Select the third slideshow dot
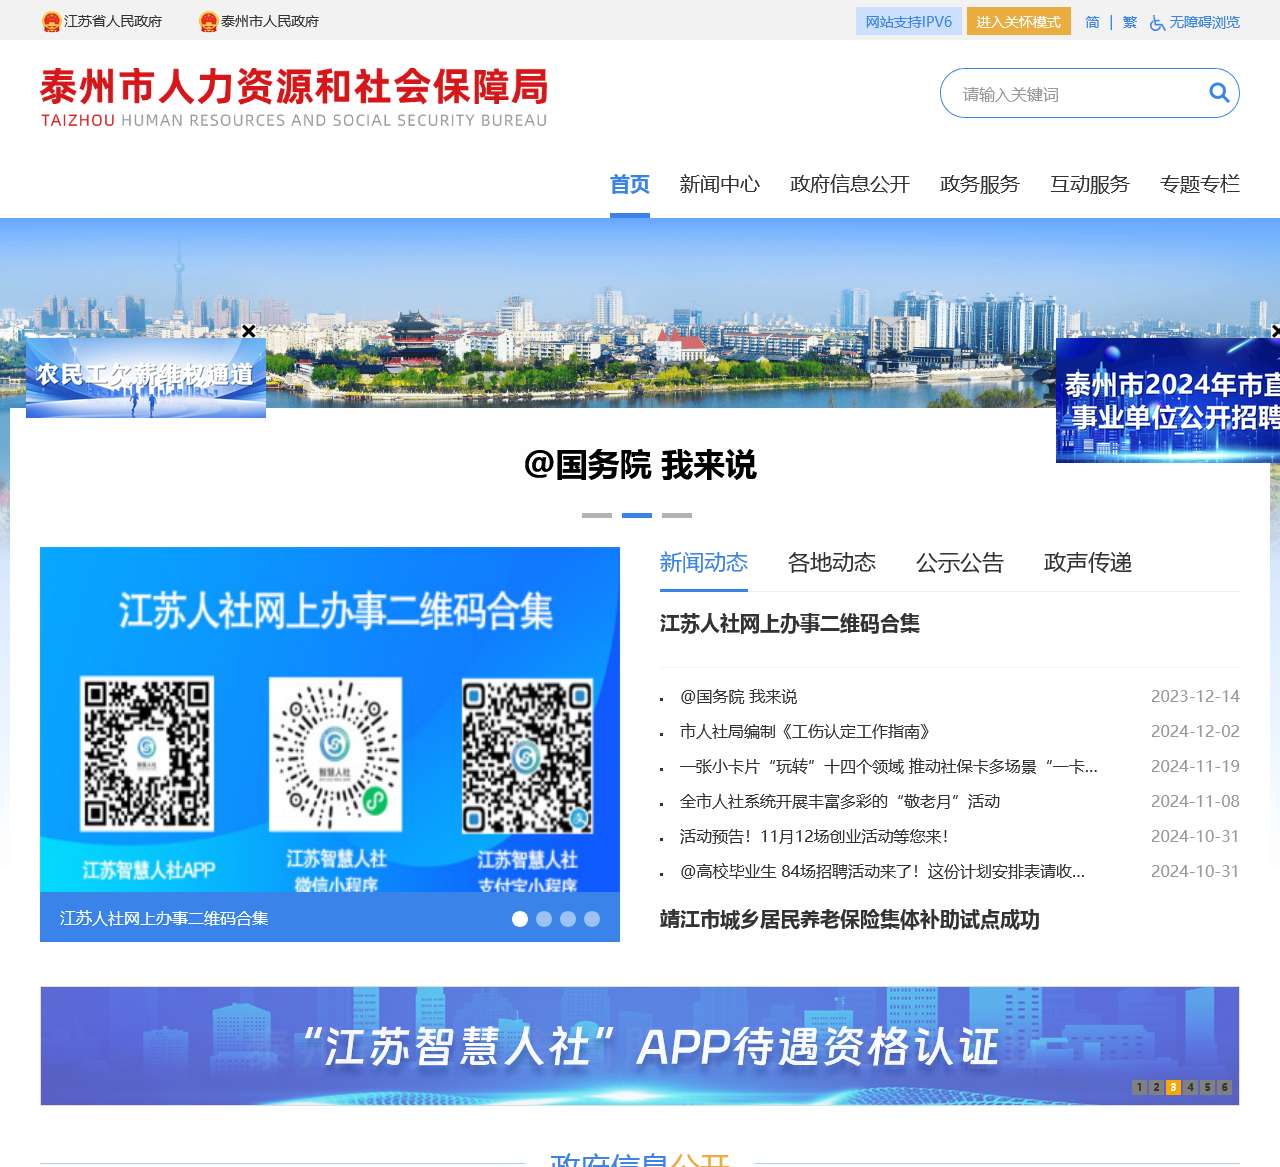Viewport: 1280px width, 1167px height. 568,919
